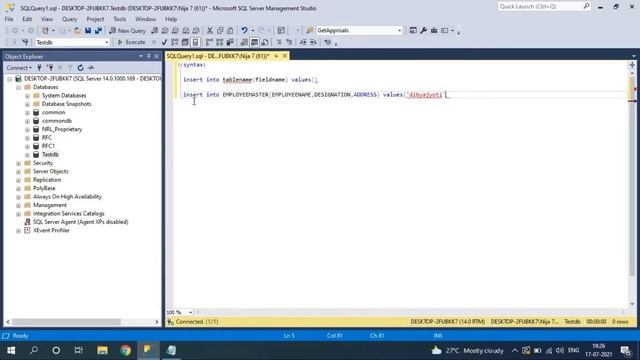
Task: Click the Copy icon in toolbar
Action: point(220,31)
